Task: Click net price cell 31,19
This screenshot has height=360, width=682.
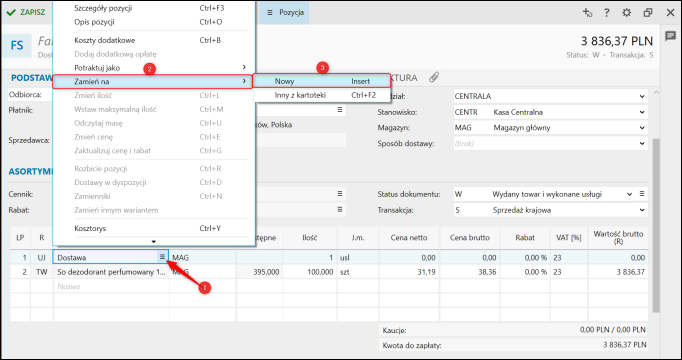Action: (x=409, y=272)
